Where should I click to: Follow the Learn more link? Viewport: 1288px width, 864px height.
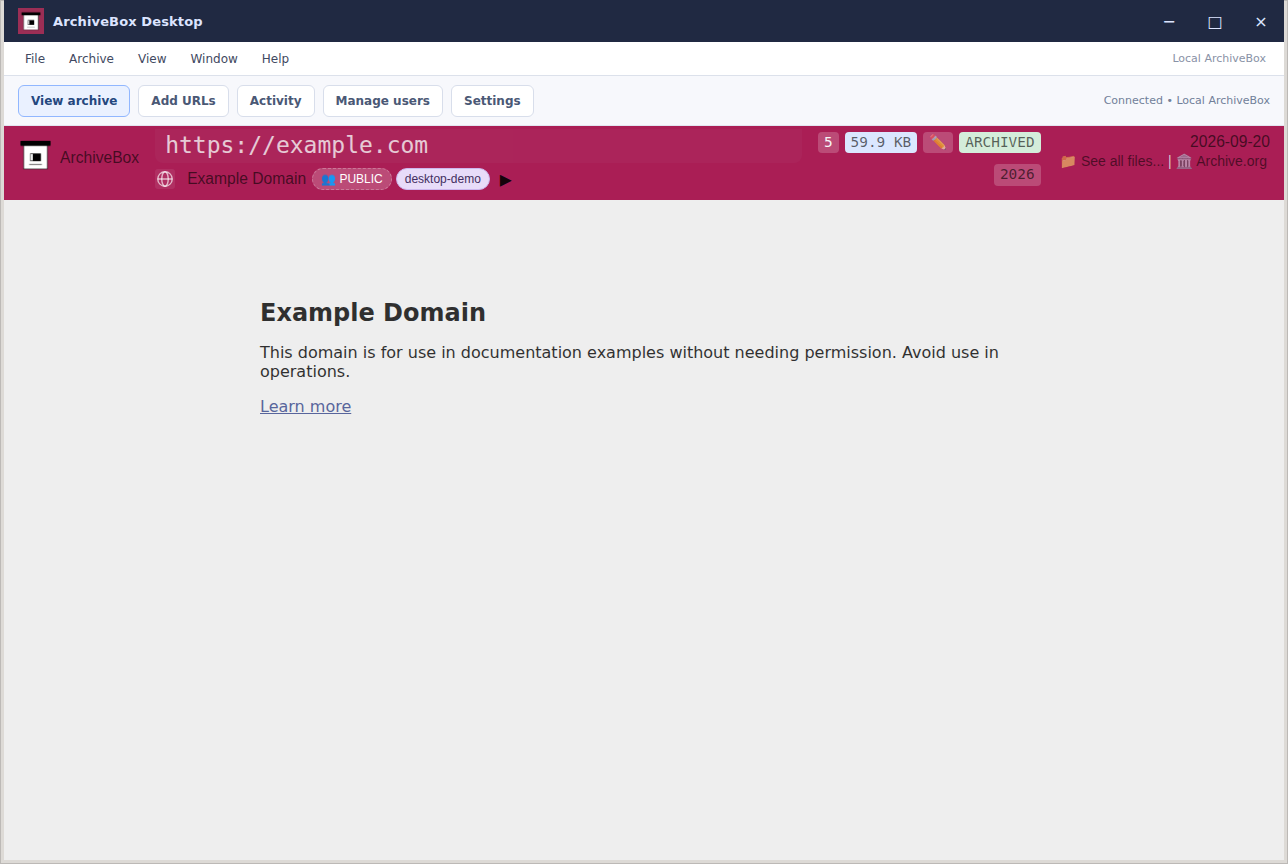coord(305,406)
